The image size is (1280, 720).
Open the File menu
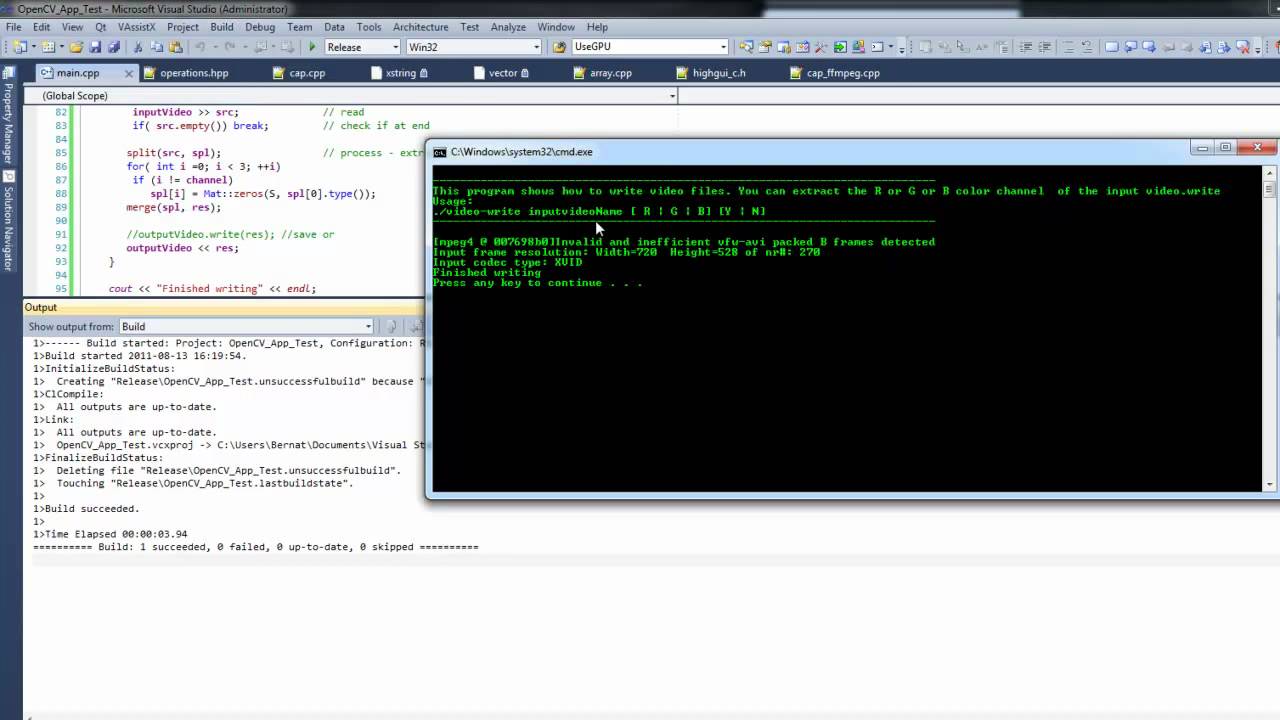tap(14, 27)
